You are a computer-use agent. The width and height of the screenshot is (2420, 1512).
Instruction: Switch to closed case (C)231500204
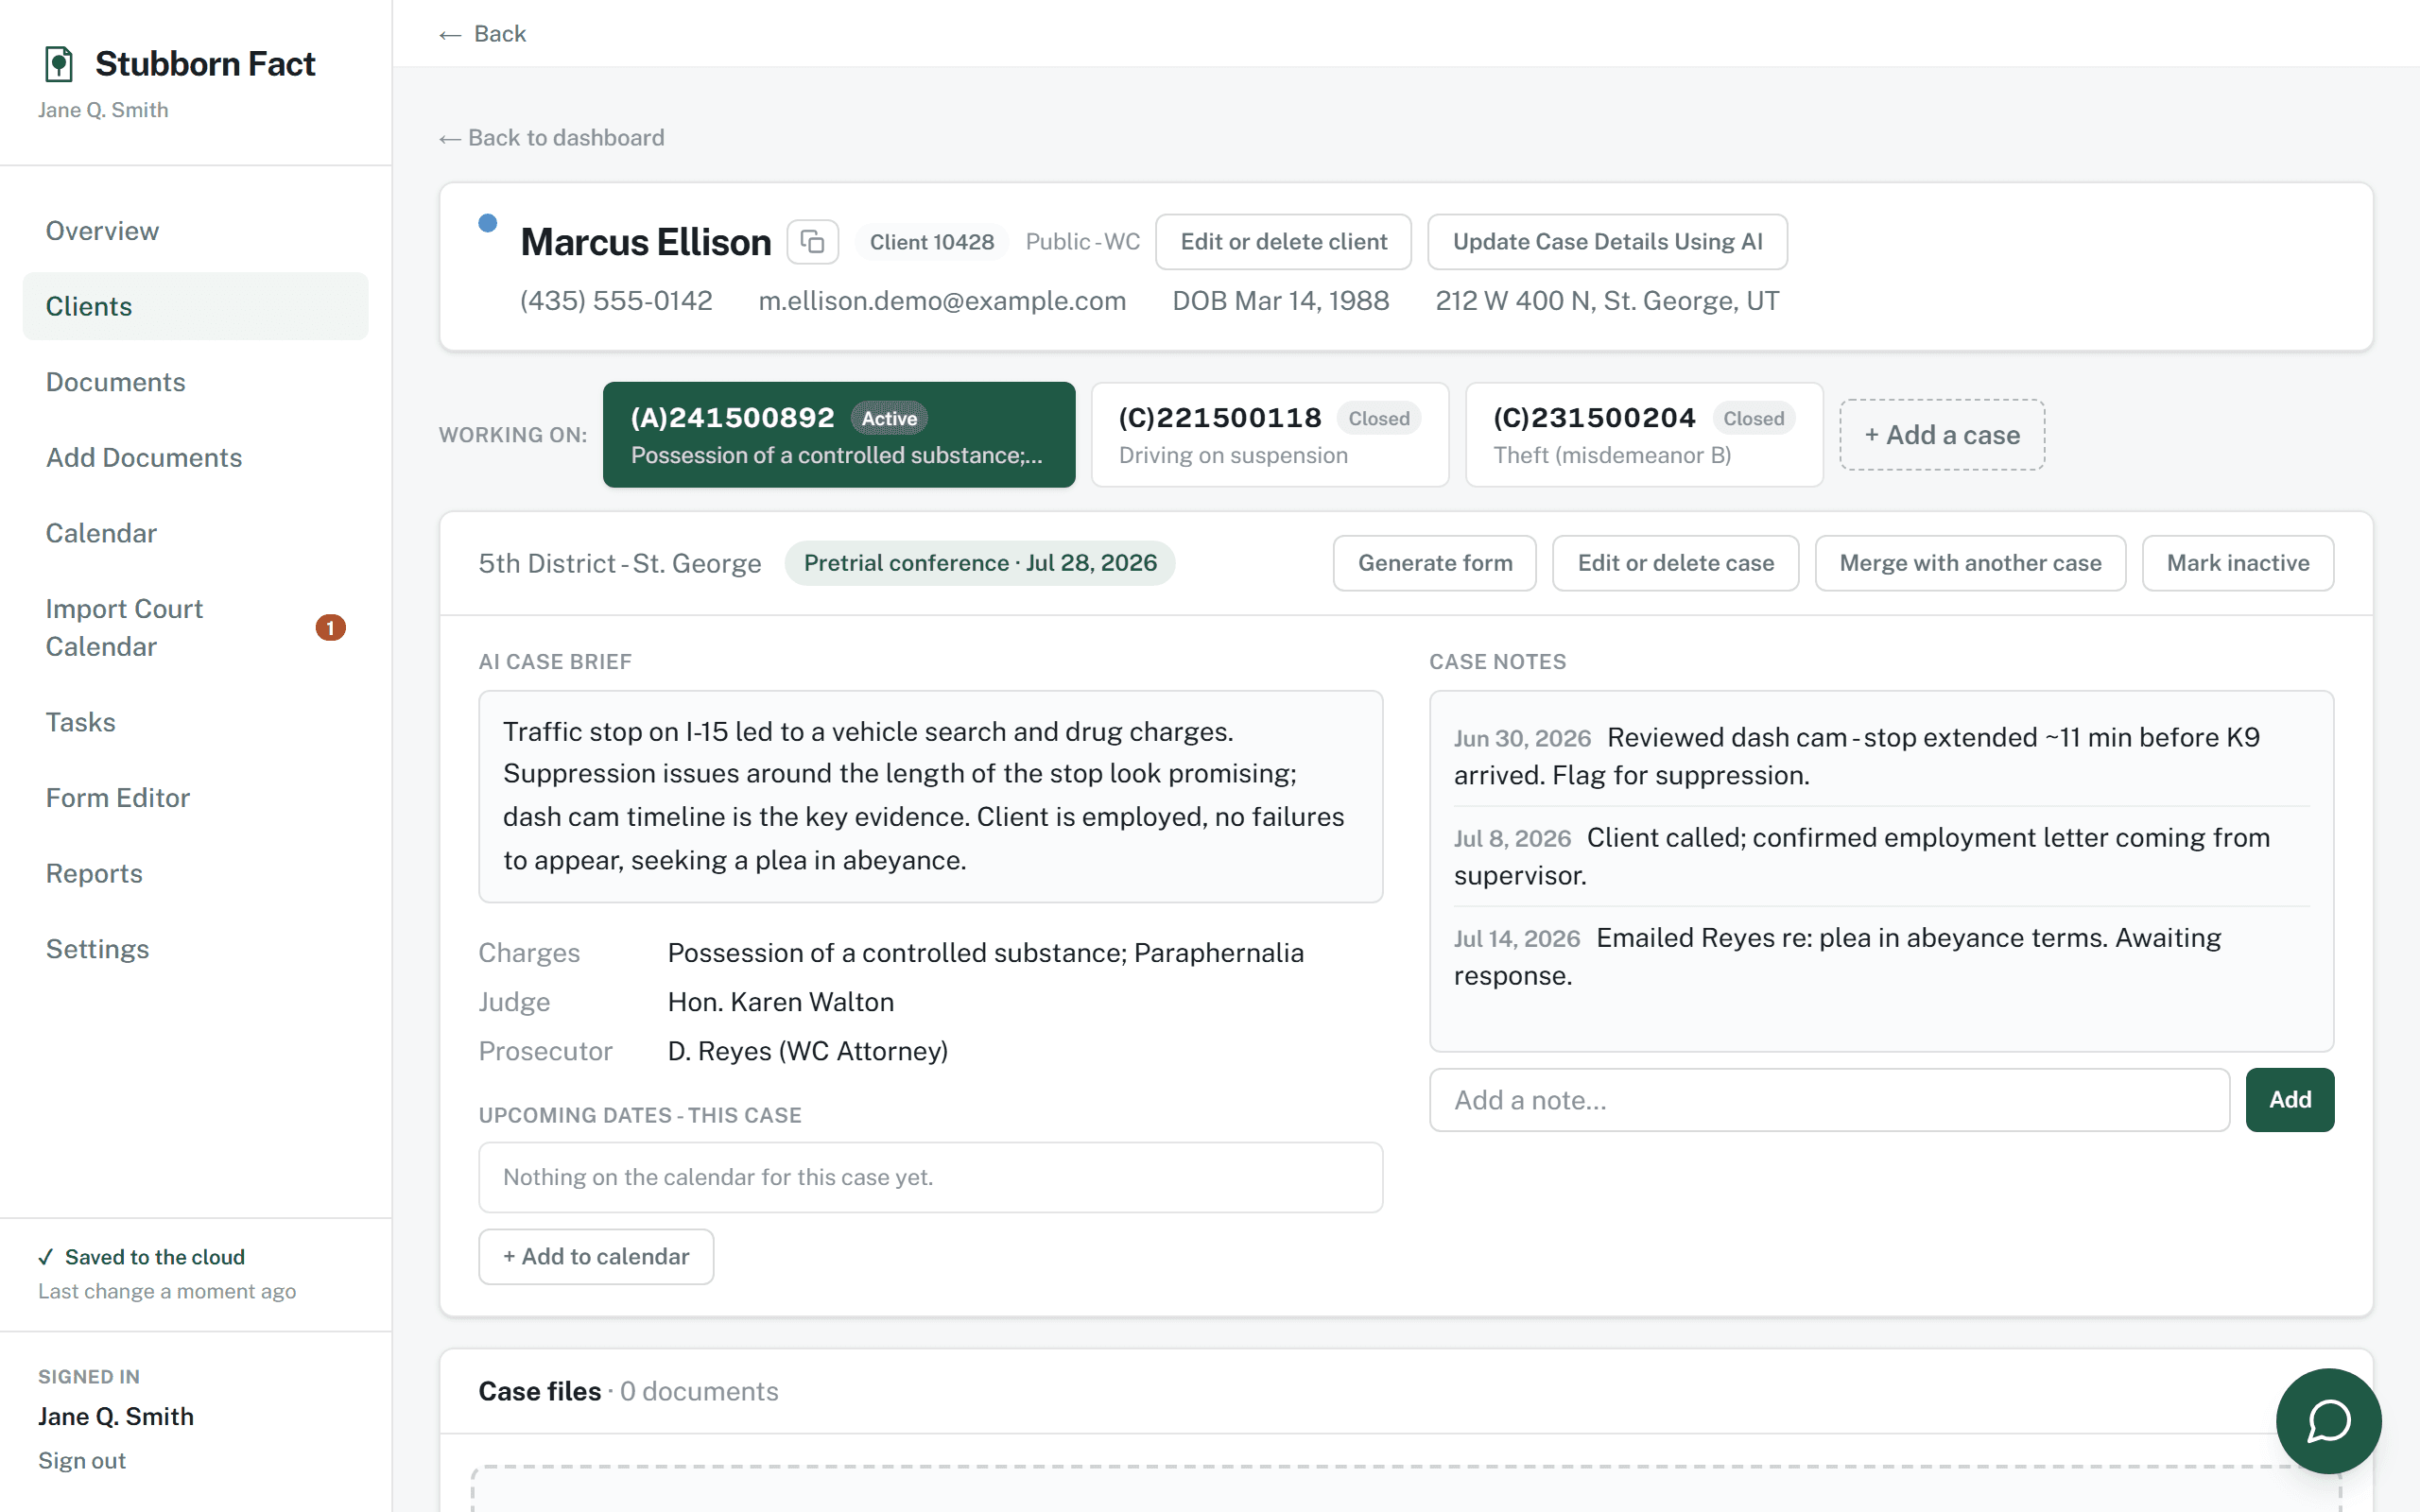point(1644,435)
